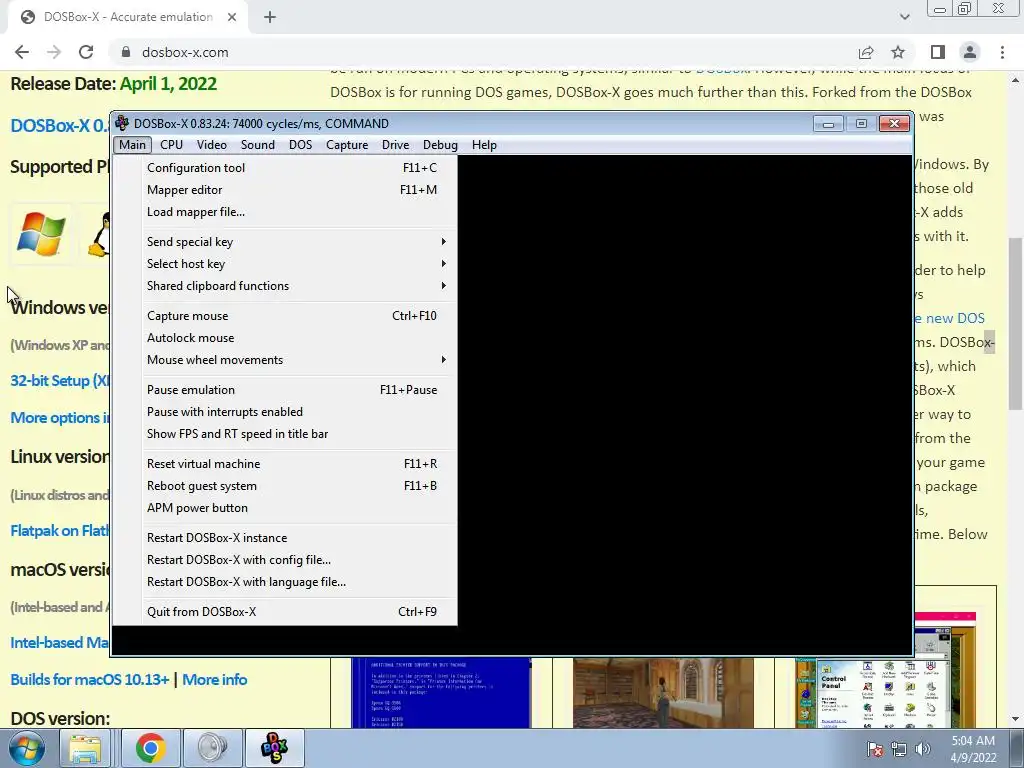This screenshot has width=1024, height=768.
Task: Open More info link for macOS
Action: click(215, 680)
